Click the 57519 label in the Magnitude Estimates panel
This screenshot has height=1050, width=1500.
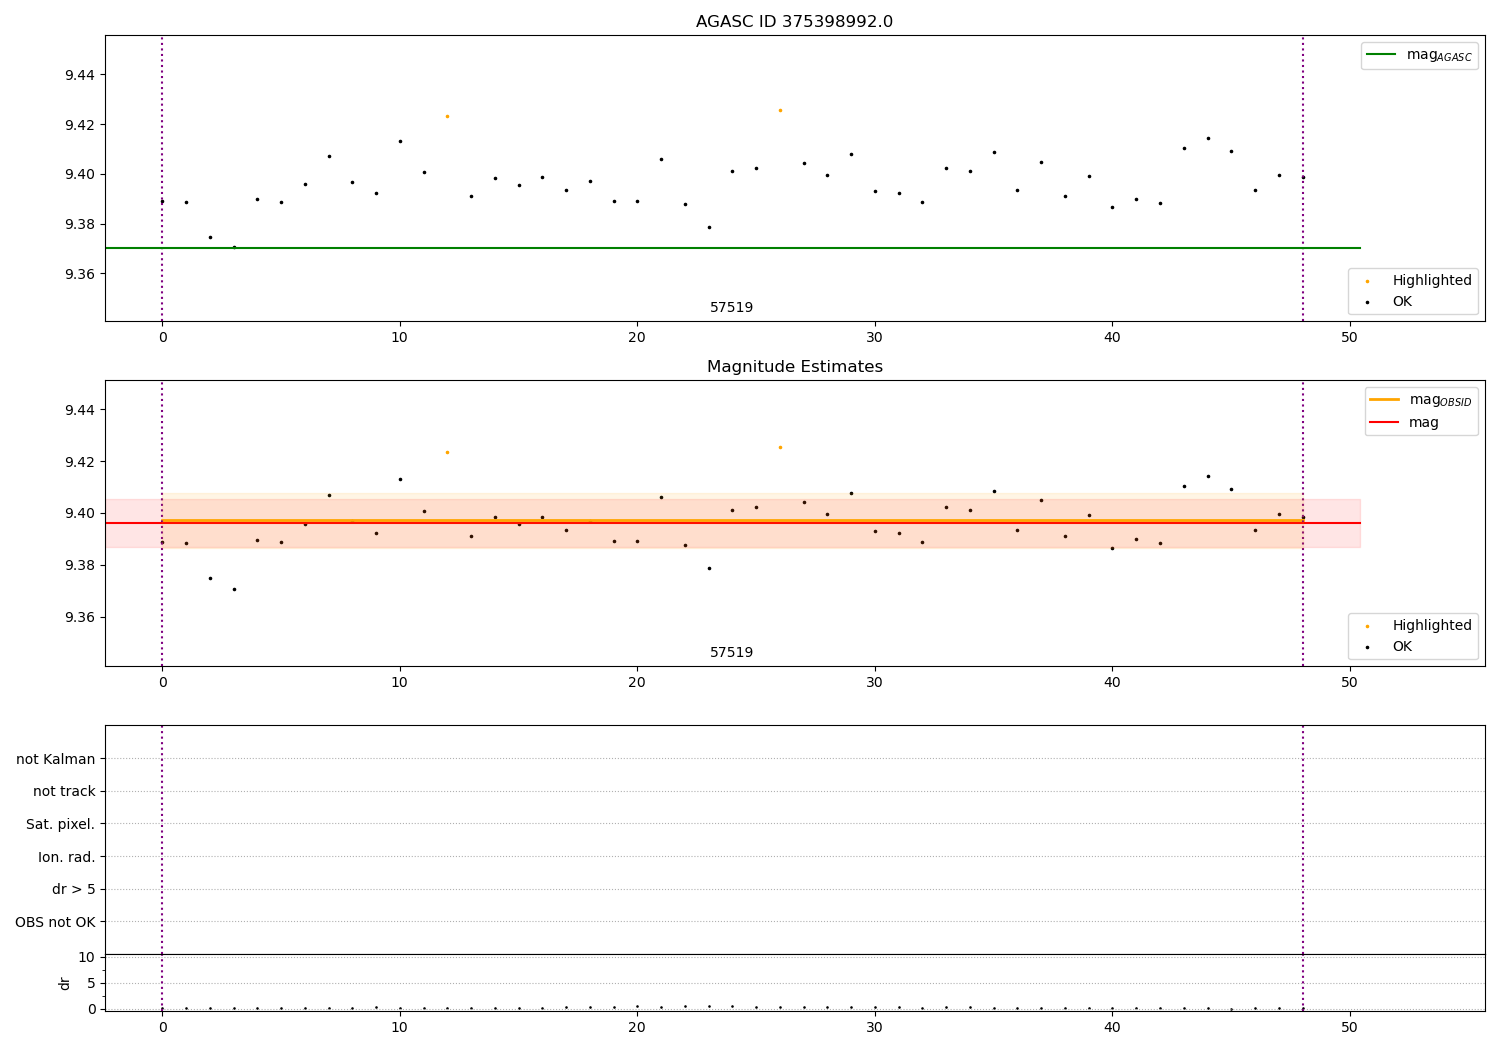pos(731,653)
